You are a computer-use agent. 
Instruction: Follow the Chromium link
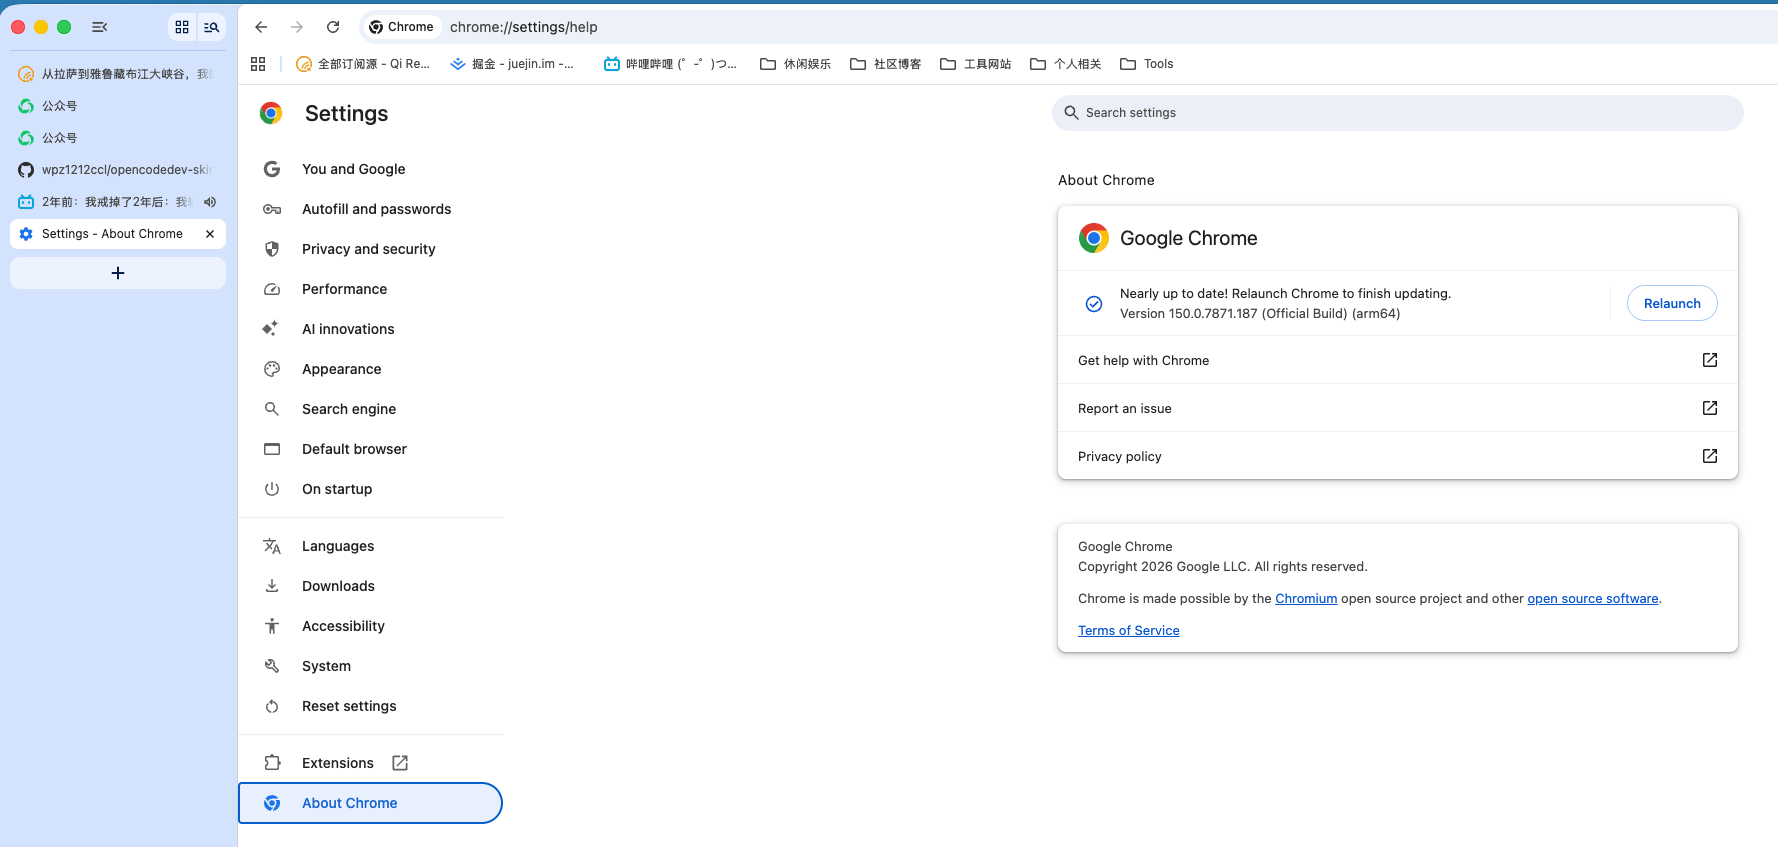[1306, 599]
